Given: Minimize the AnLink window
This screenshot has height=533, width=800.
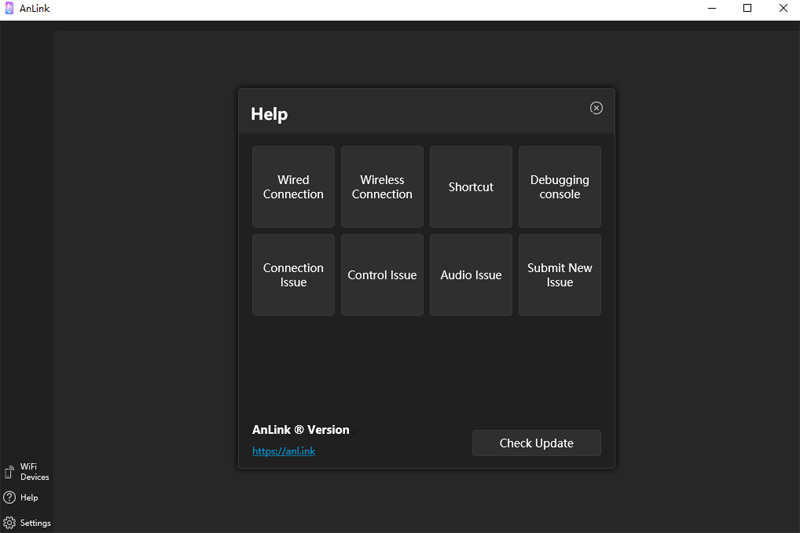Looking at the screenshot, I should [x=712, y=9].
